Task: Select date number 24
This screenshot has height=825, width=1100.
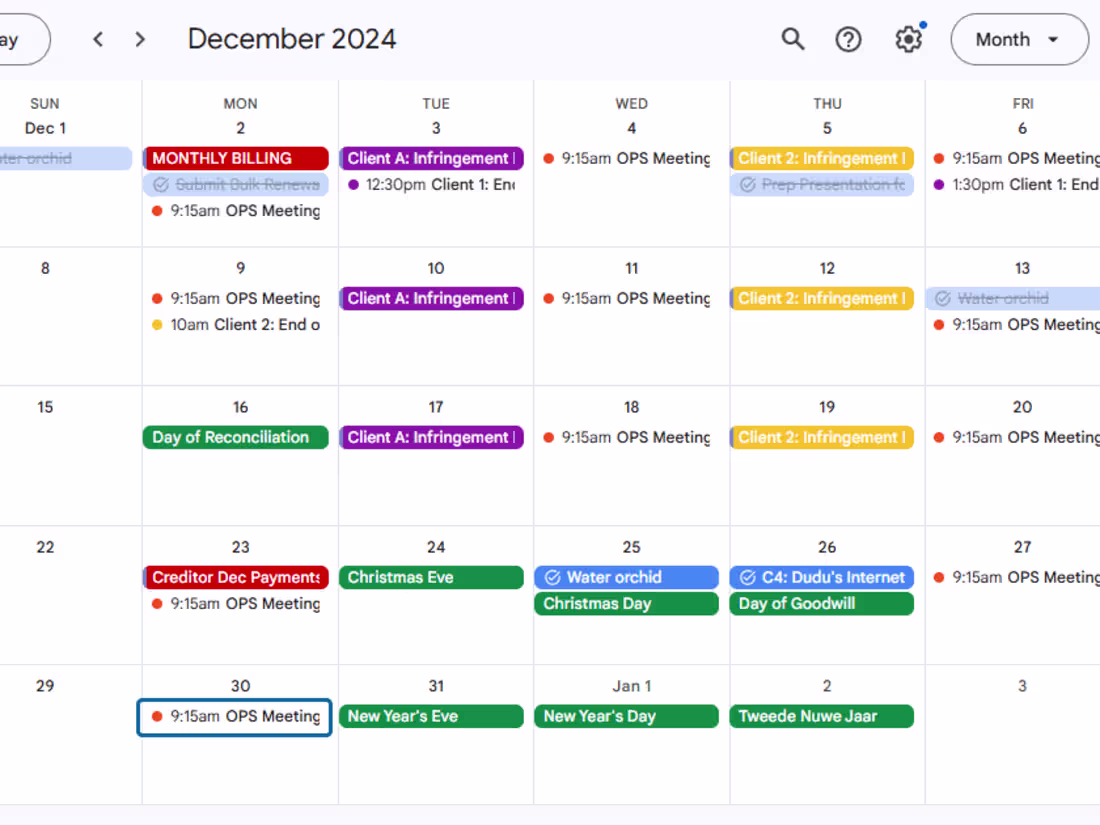Action: [436, 547]
